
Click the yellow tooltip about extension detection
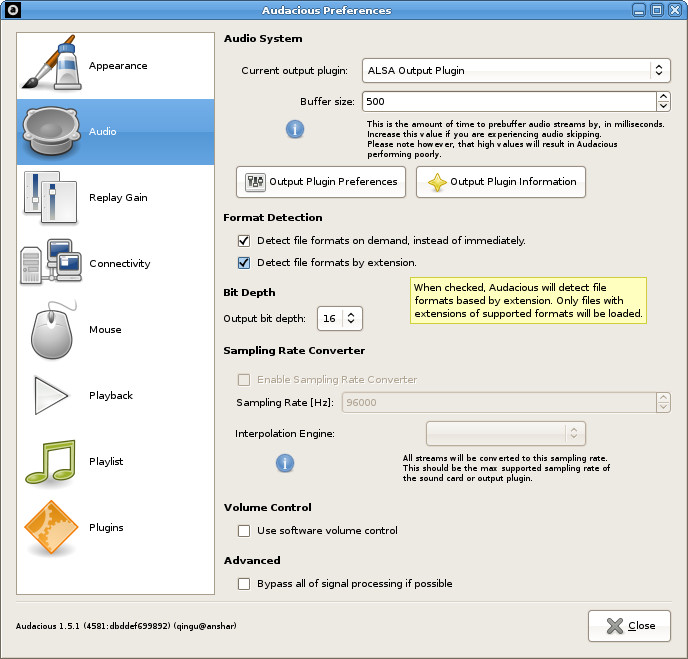(x=528, y=301)
